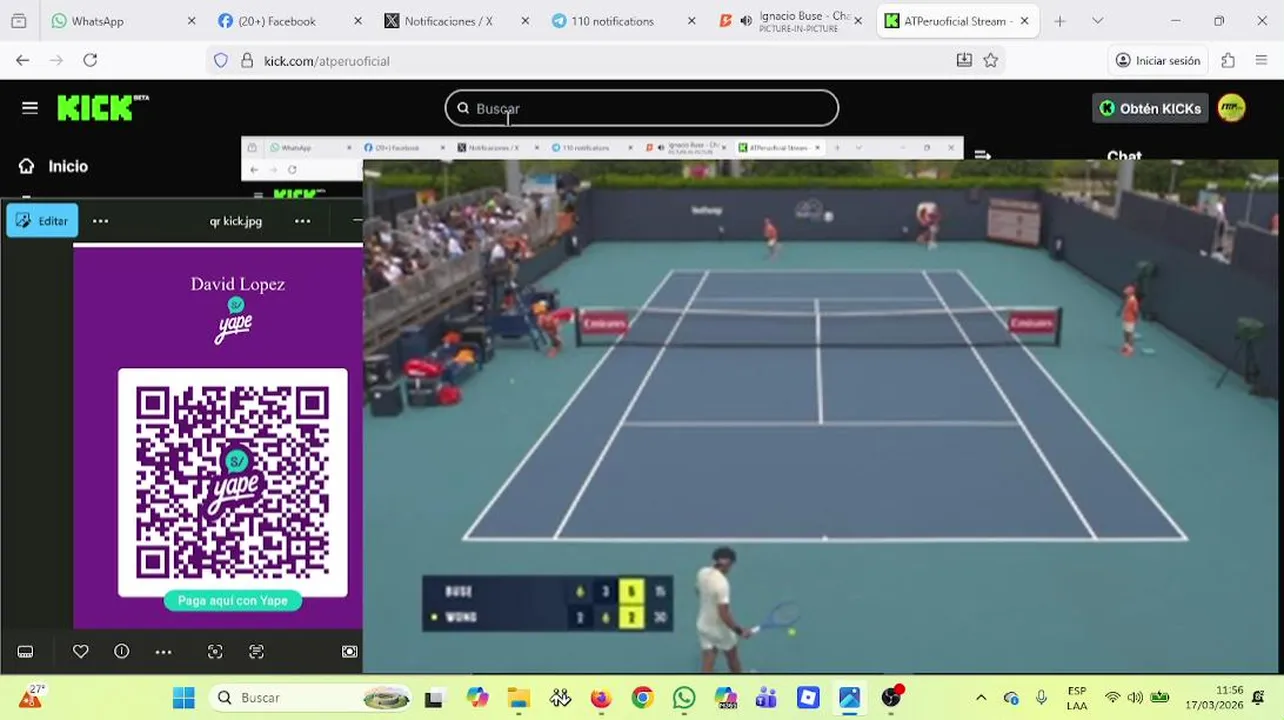Click the install page icon in the address bar
This screenshot has height=720, width=1284.
[x=964, y=61]
